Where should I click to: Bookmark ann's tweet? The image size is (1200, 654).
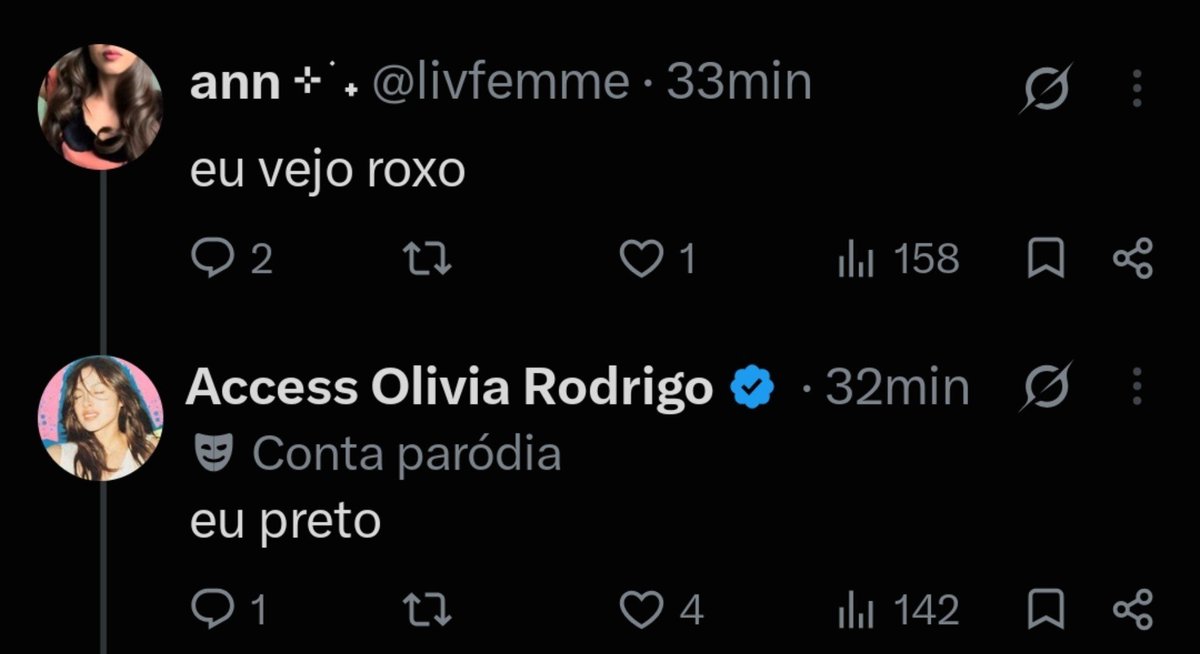1046,260
